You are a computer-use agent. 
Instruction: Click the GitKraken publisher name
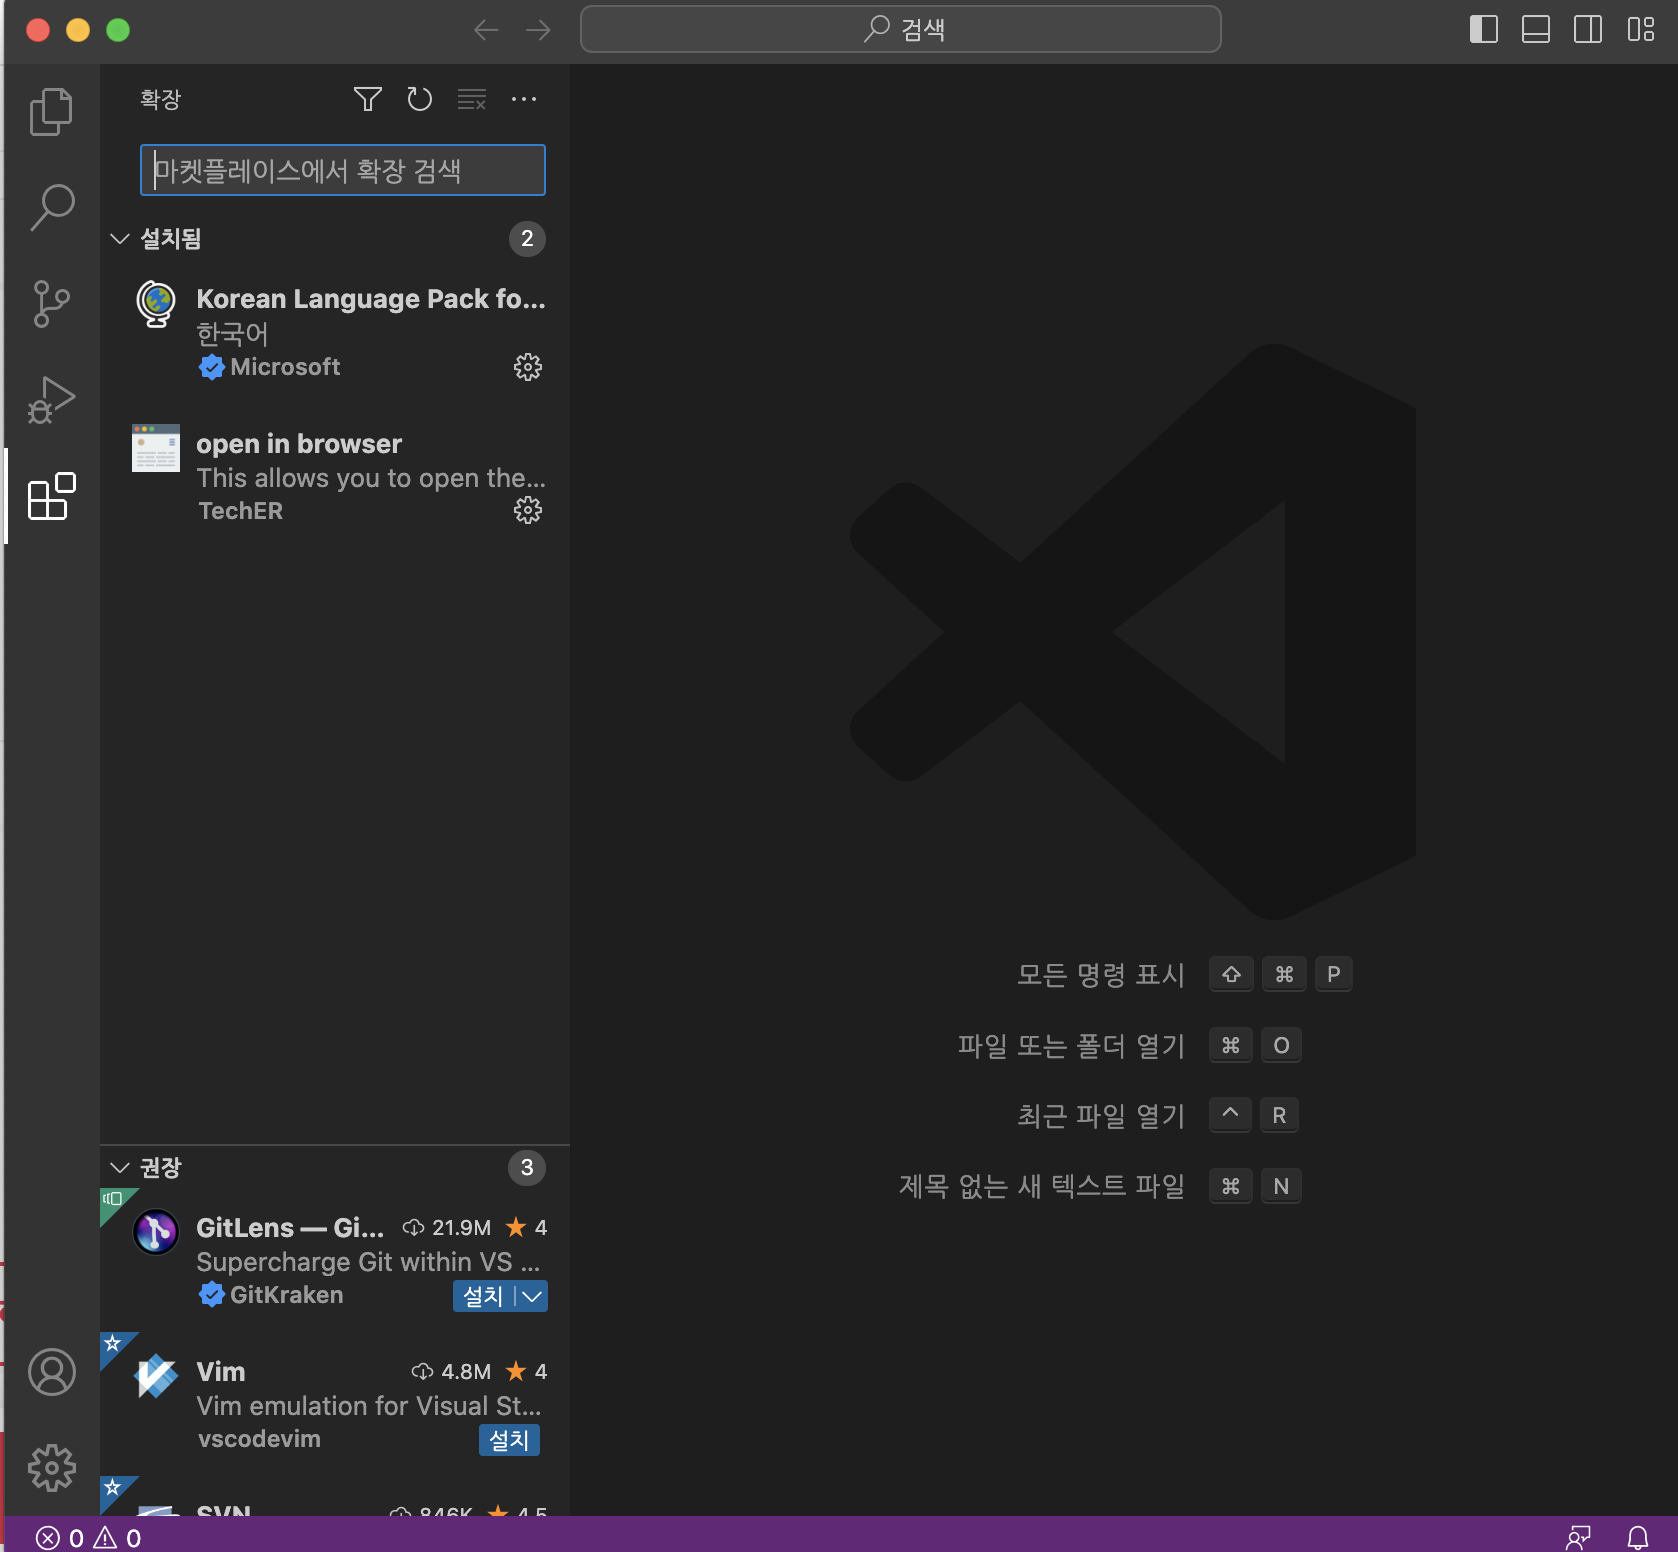coord(286,1295)
